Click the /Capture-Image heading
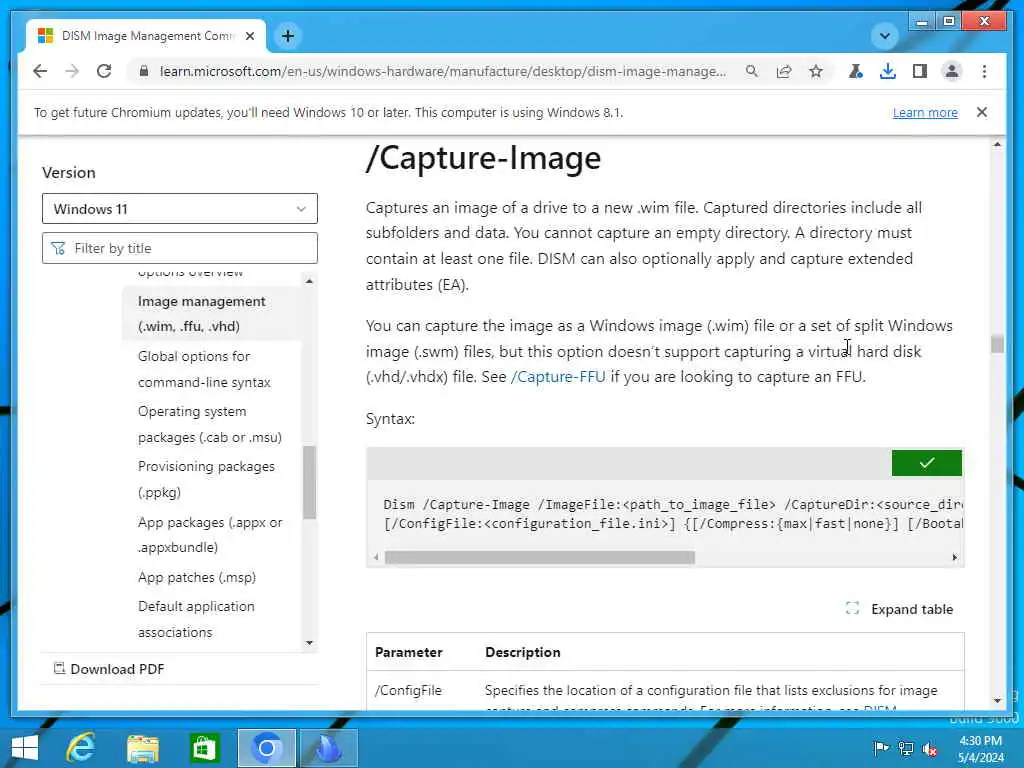The height and width of the screenshot is (768, 1024). (x=483, y=158)
